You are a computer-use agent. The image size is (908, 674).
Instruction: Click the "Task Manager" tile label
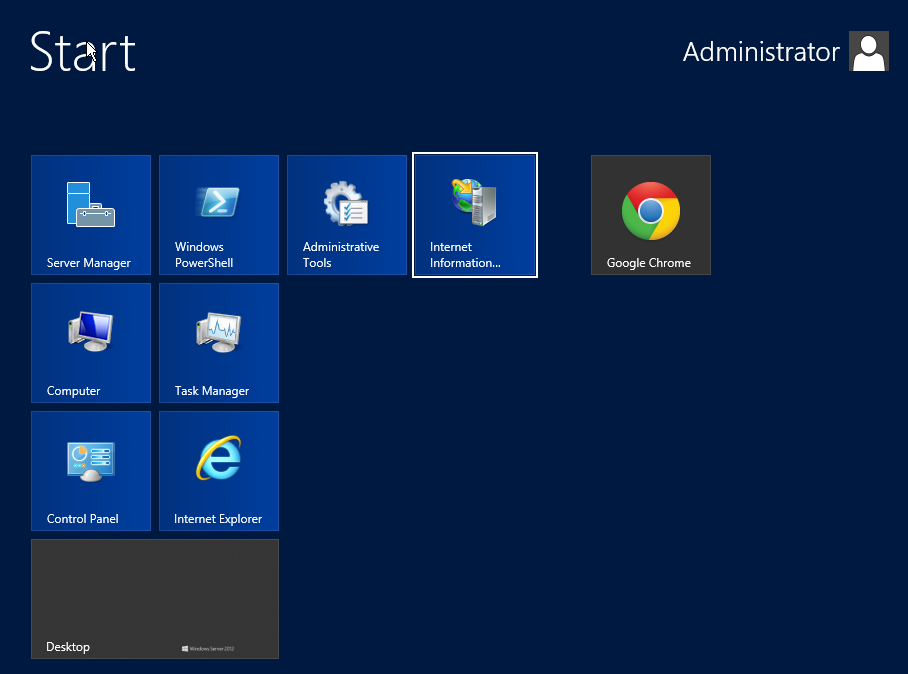coord(212,391)
